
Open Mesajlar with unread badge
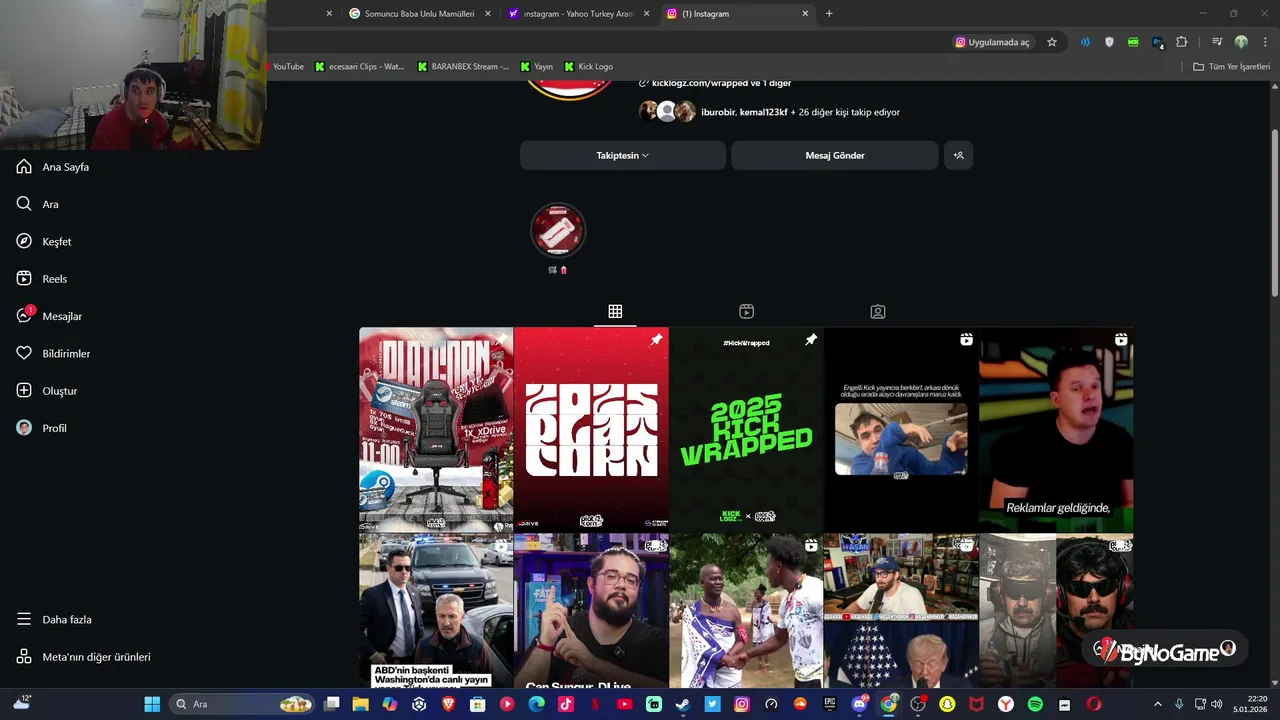pos(49,316)
